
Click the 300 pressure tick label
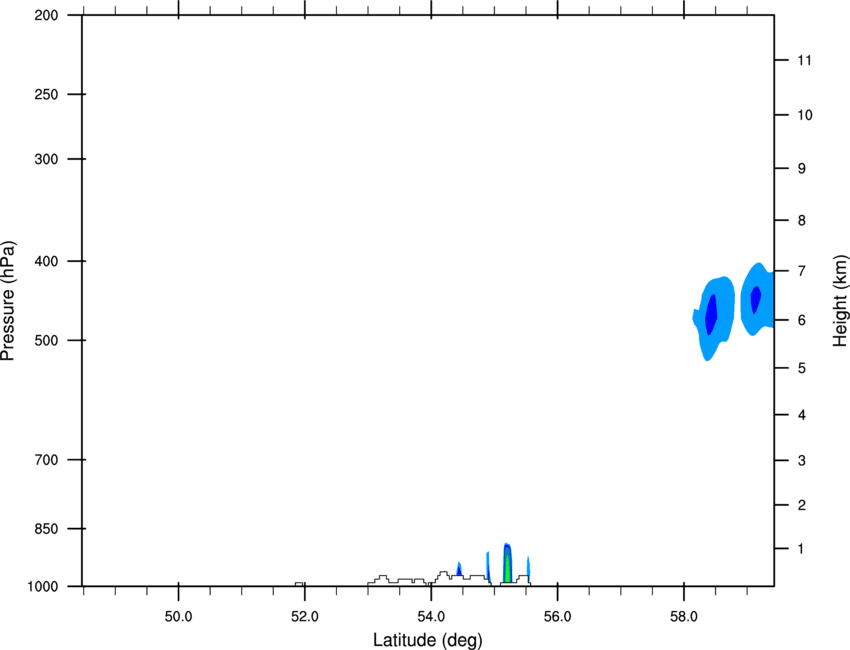click(x=46, y=159)
